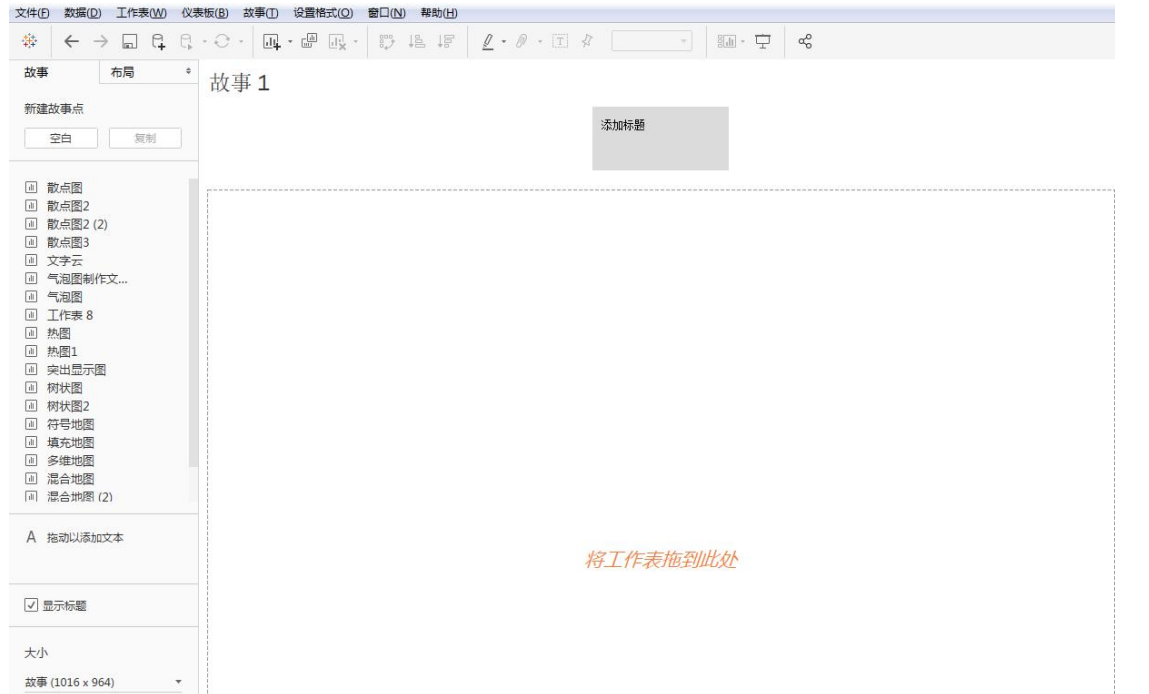
Task: Click the pause auto updates icon
Action: coord(186,42)
